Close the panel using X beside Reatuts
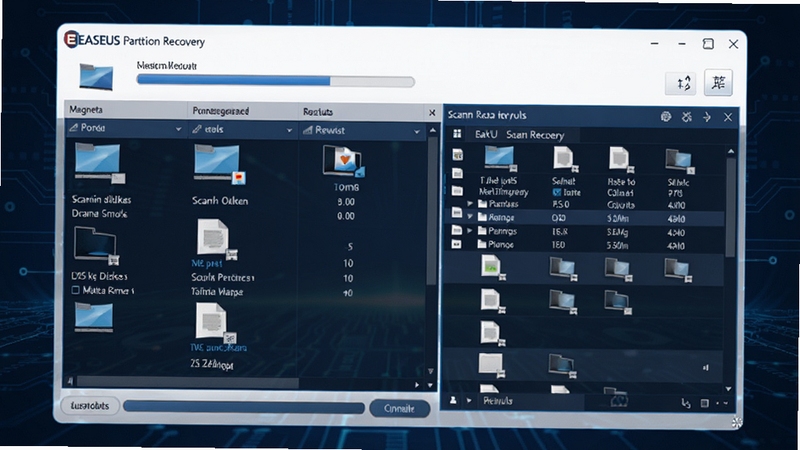The image size is (800, 450). [x=432, y=112]
